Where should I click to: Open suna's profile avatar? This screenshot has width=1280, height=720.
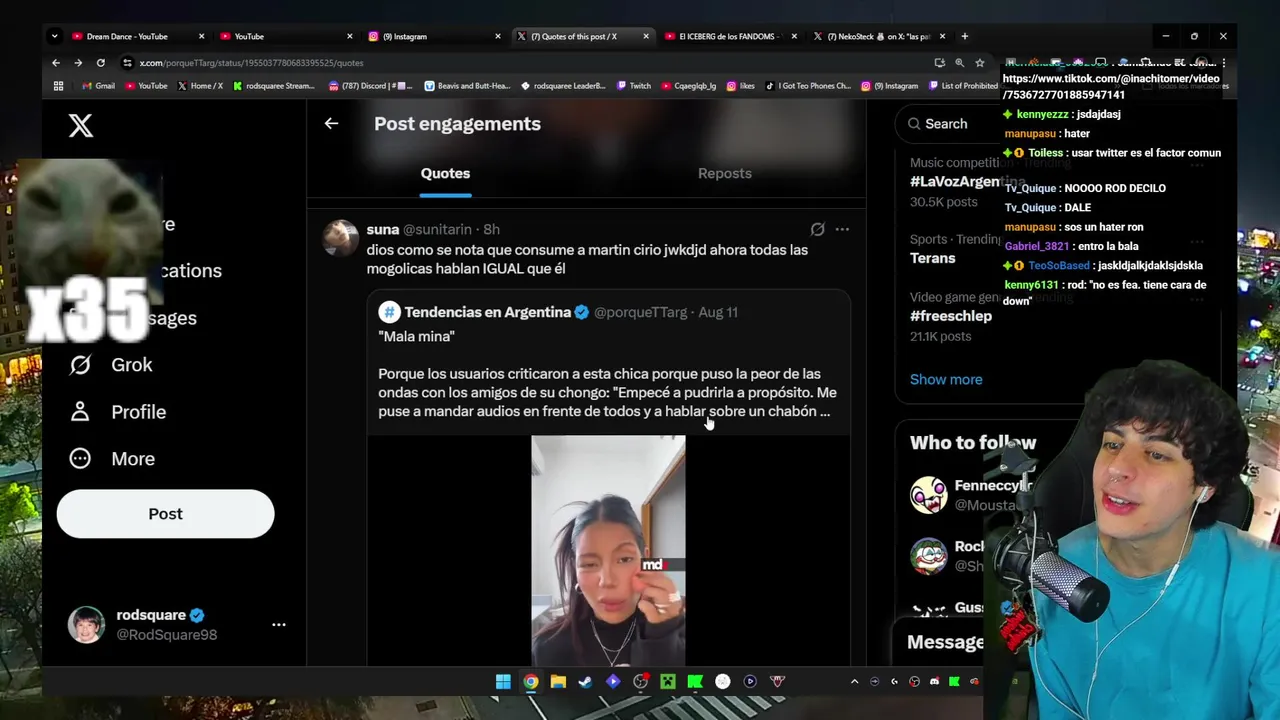[x=340, y=238]
